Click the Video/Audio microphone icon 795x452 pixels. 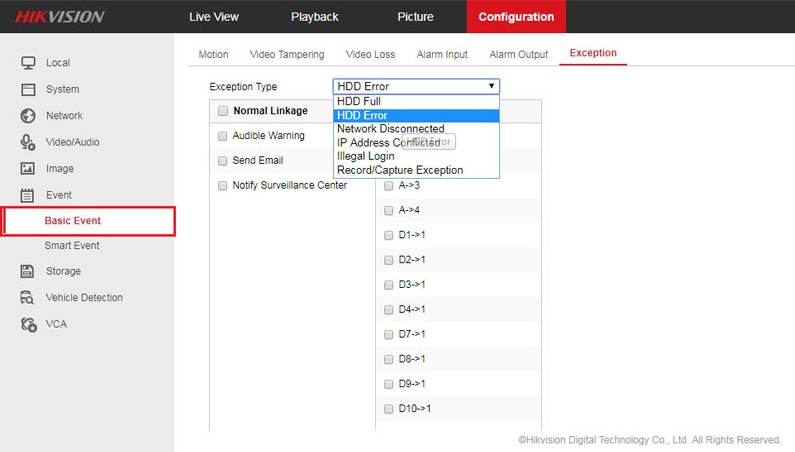coord(28,142)
